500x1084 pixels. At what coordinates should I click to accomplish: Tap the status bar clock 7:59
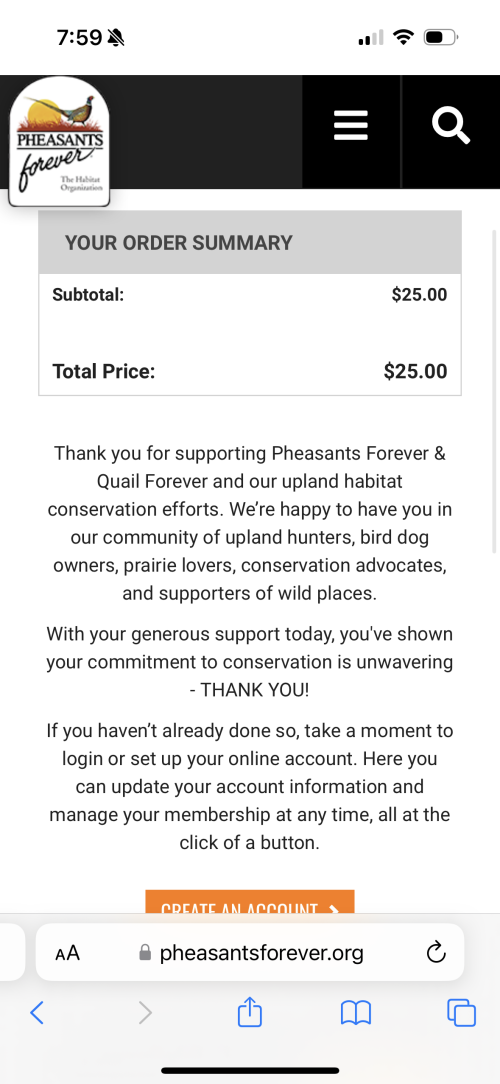(80, 37)
